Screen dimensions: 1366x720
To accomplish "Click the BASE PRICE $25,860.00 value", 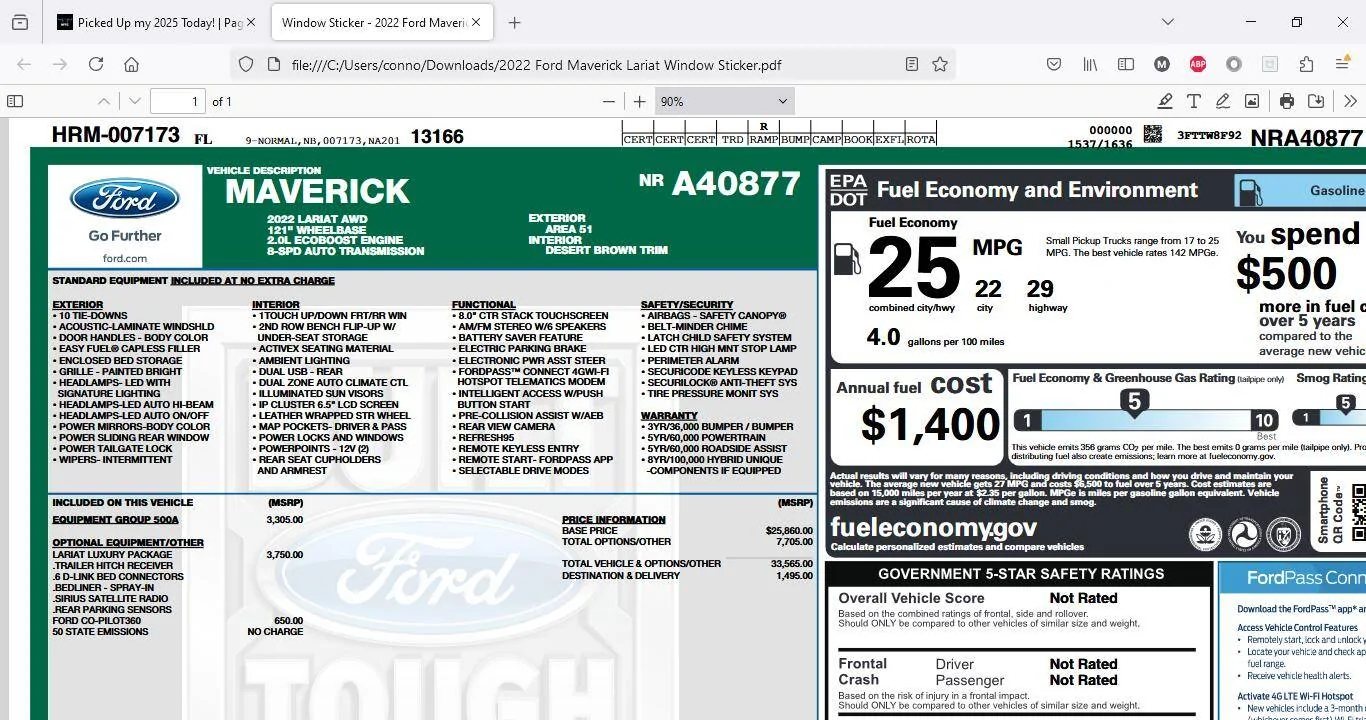I will (789, 531).
